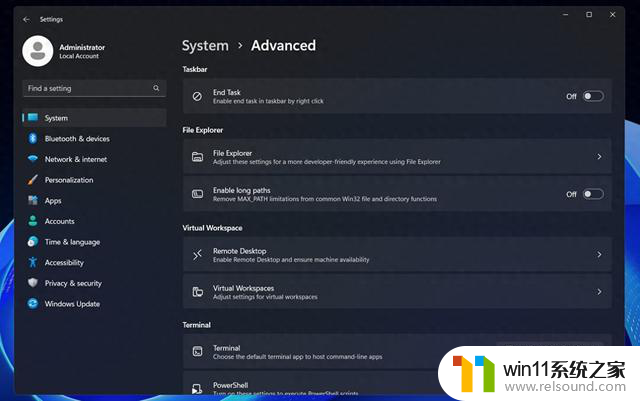Click the Accessibility figure icon
640x401 pixels.
(x=33, y=262)
